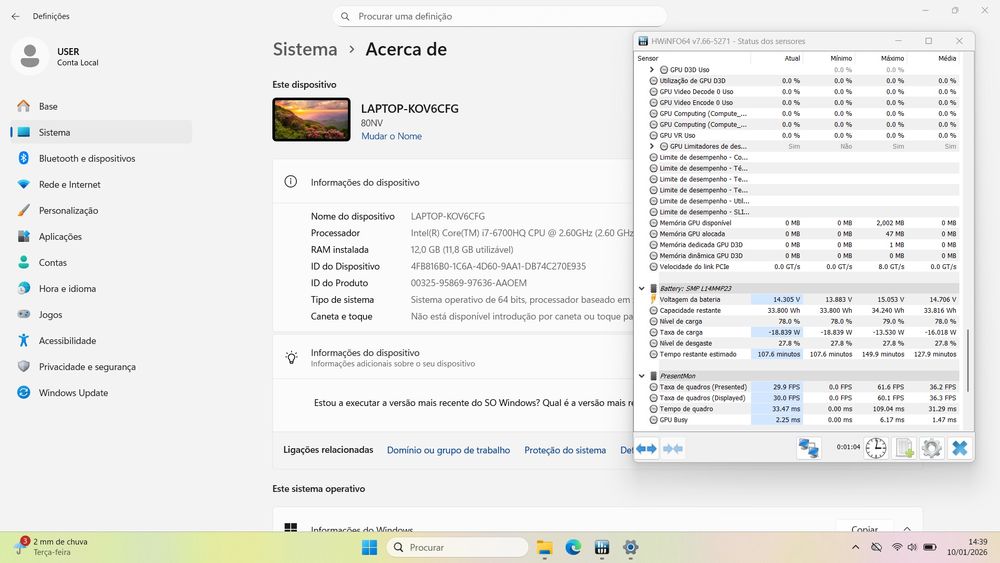Open Base page in Settings sidebar
The height and width of the screenshot is (563, 1000).
101,106
